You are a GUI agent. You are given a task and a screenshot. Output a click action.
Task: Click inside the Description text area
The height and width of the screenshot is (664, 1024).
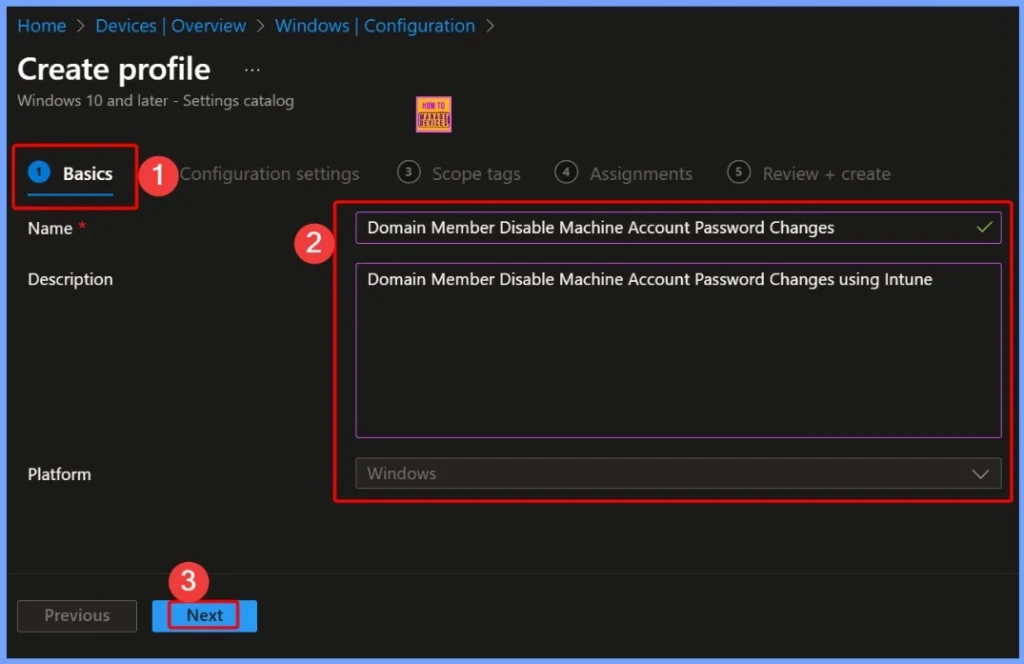tap(678, 350)
